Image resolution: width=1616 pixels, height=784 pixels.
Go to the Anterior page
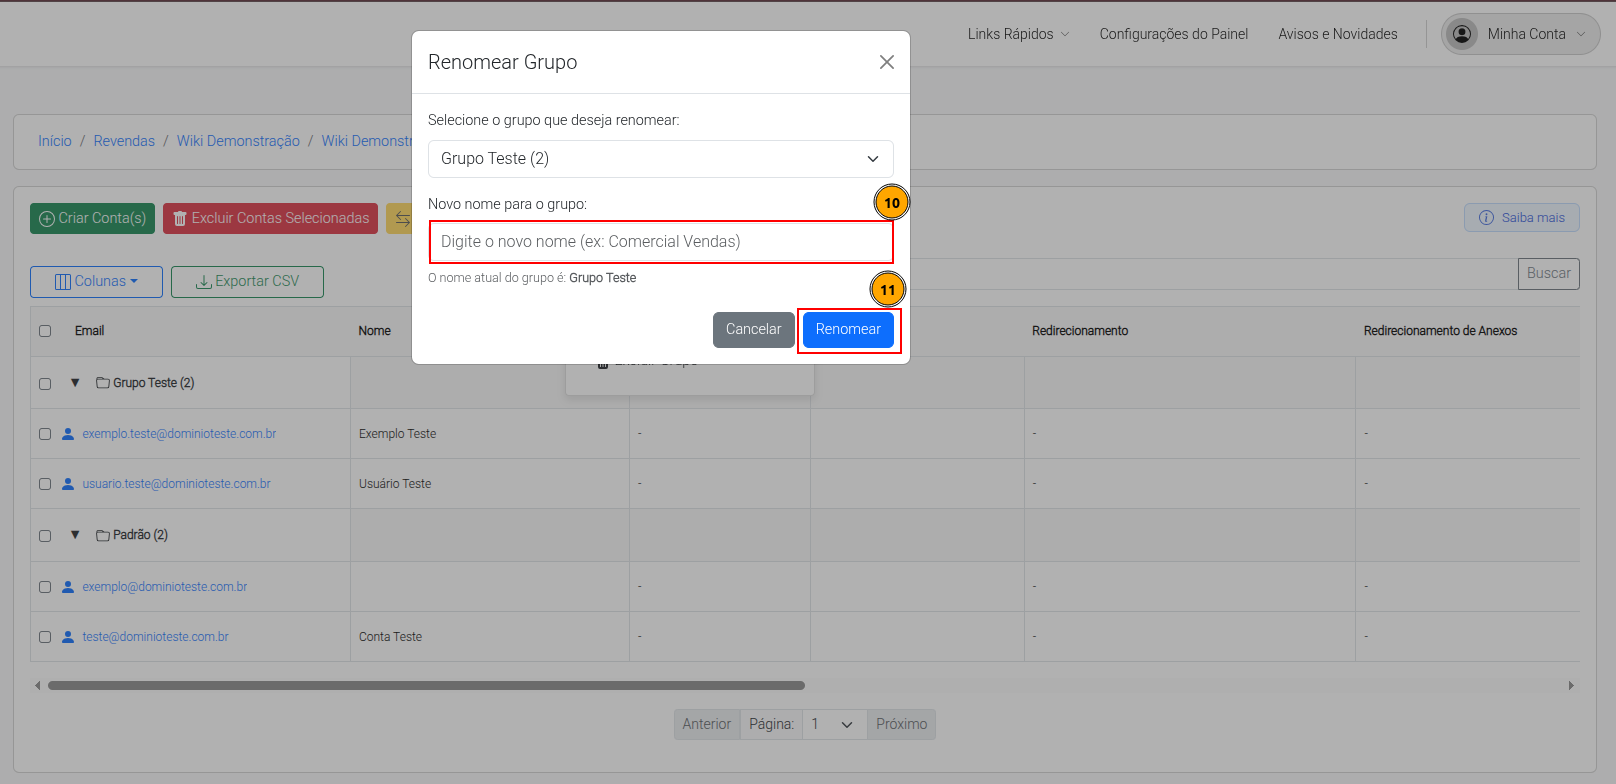pyautogui.click(x=707, y=724)
